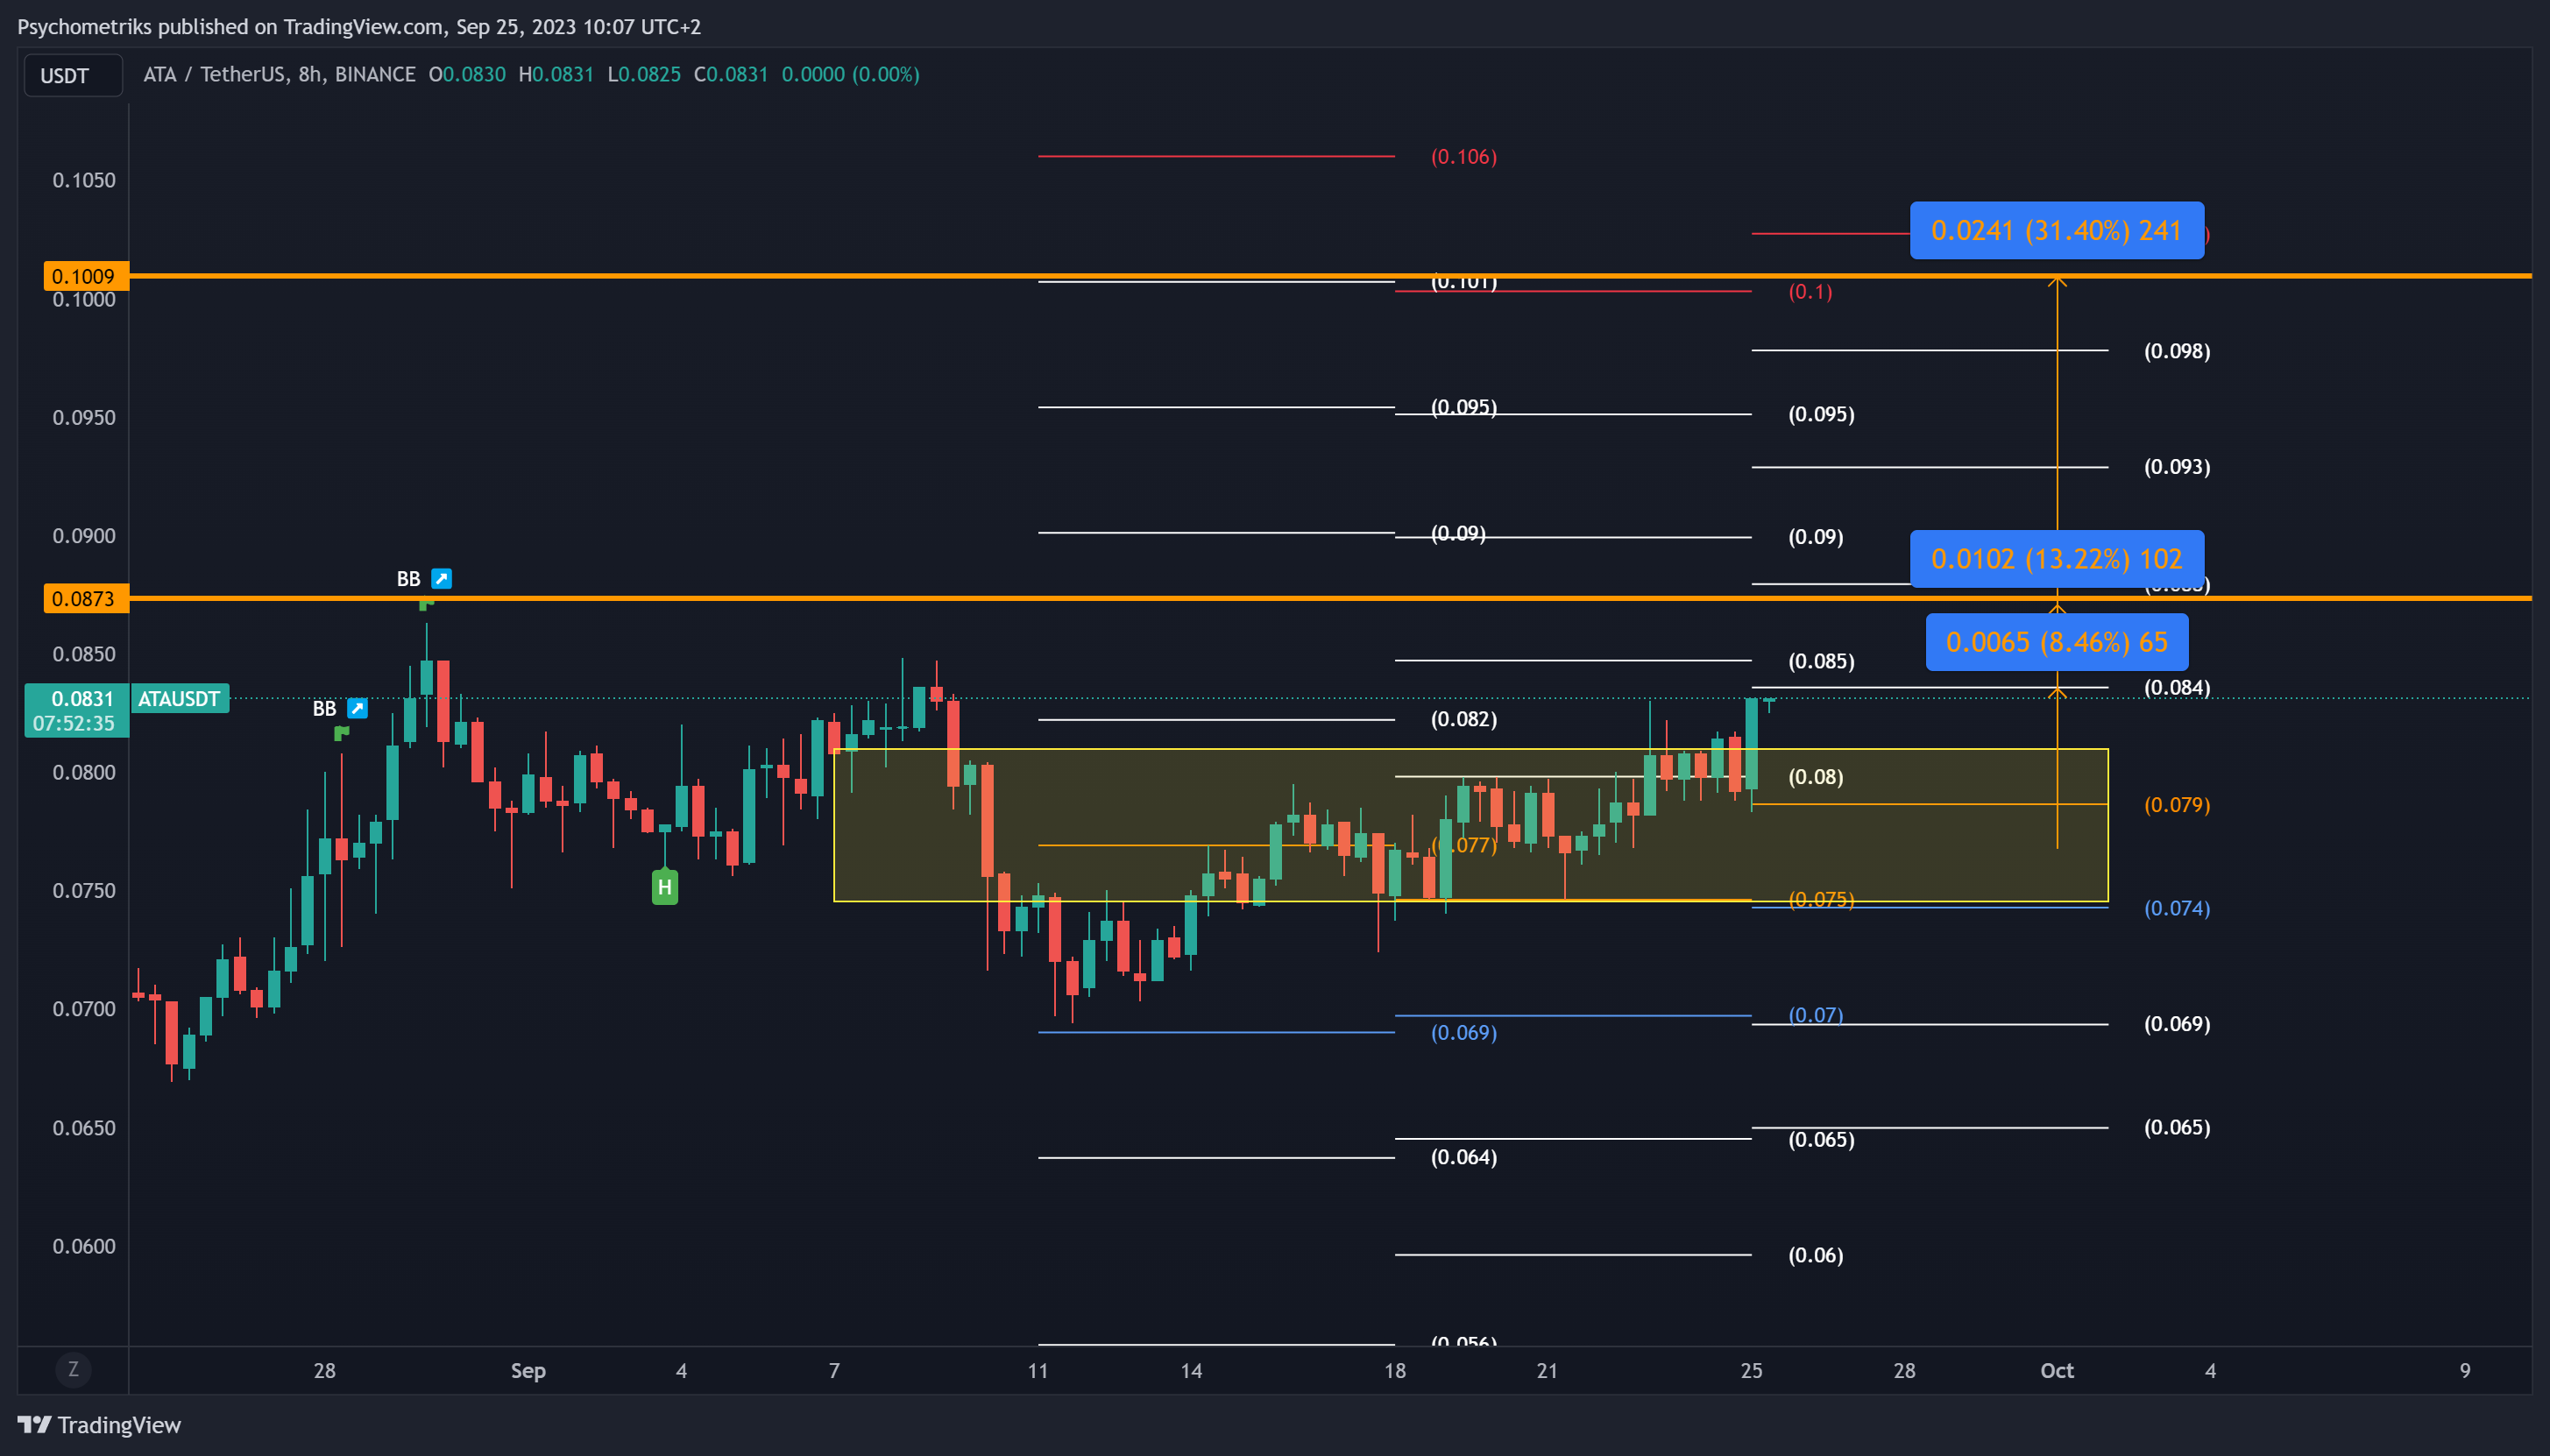Click the blue (0.074) level label
The height and width of the screenshot is (1456, 2550).
point(2176,908)
